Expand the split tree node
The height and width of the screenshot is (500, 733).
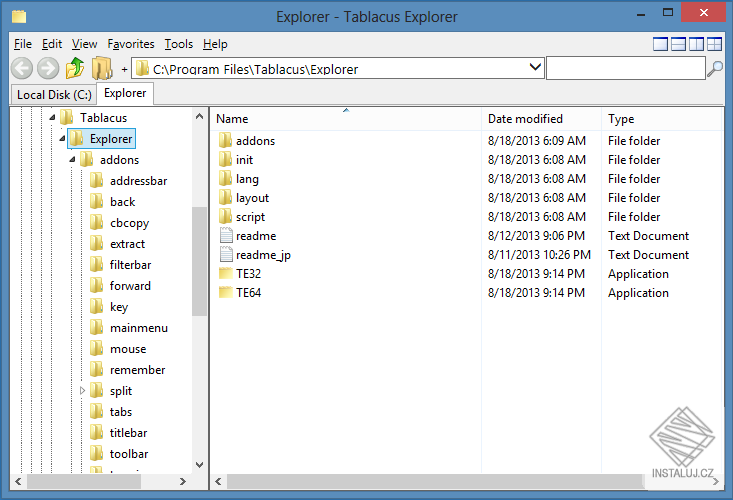[82, 390]
